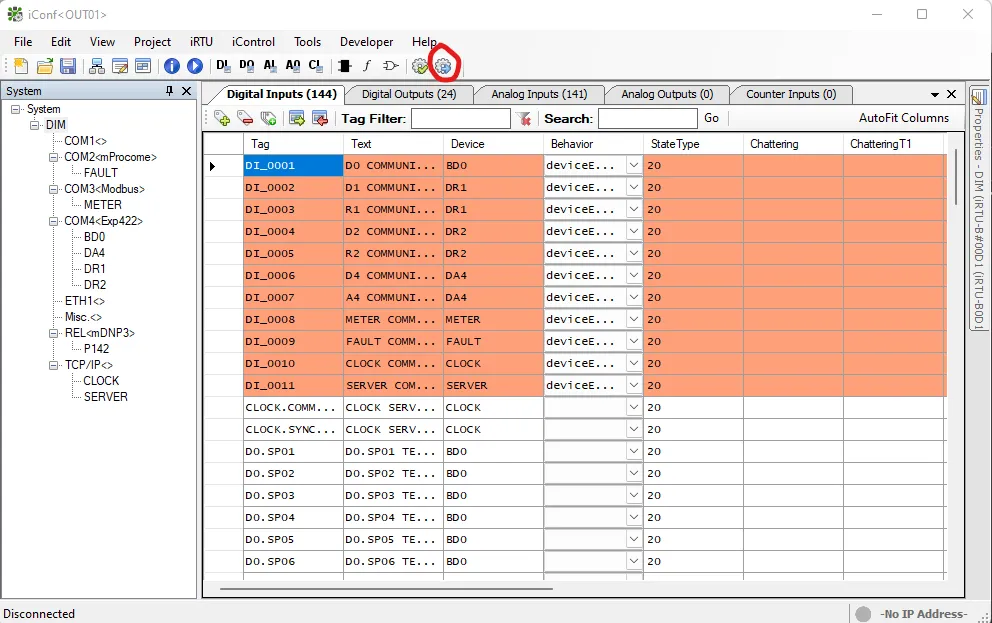
Task: Click the DO toolbar icon
Action: point(247,65)
